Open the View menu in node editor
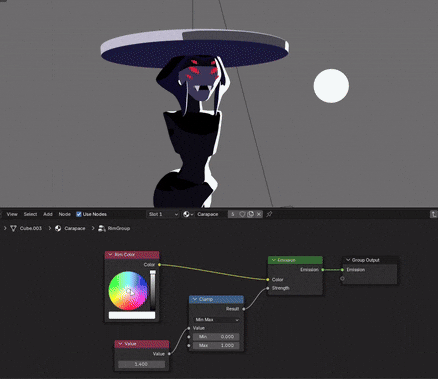438x379 pixels. (12, 214)
